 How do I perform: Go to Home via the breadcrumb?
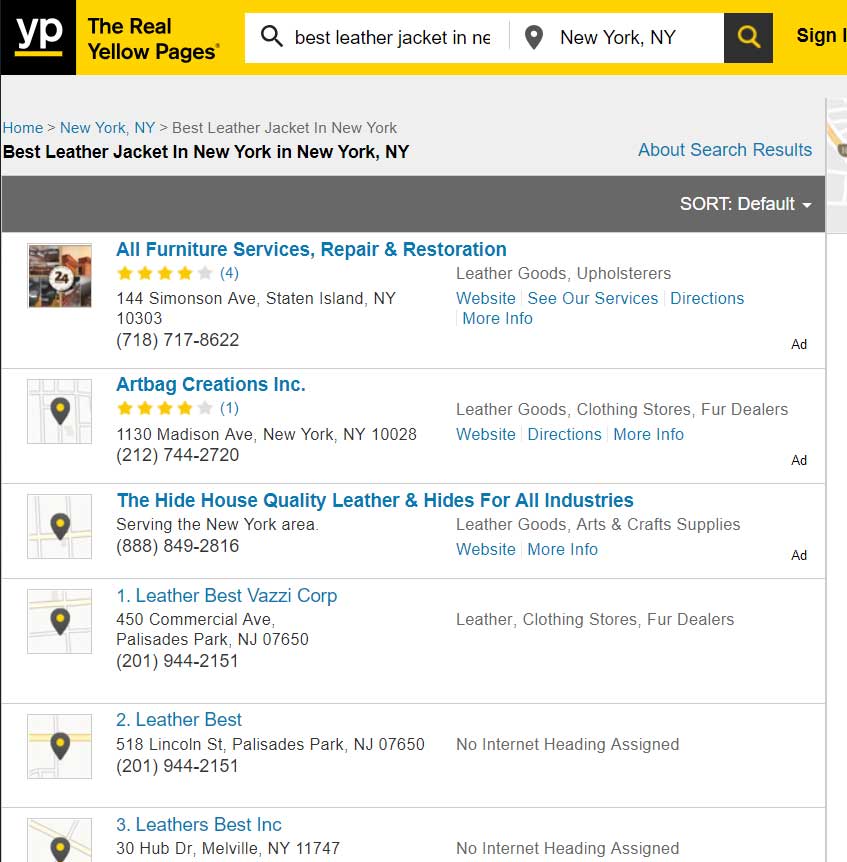(x=22, y=128)
